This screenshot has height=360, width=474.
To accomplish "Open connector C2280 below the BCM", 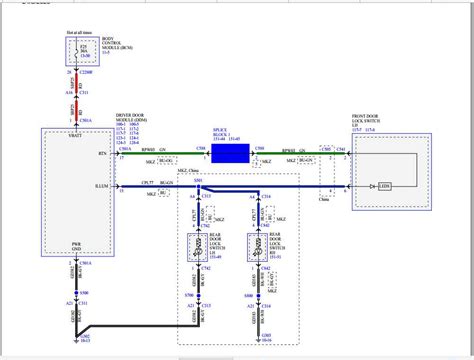I will click(x=86, y=72).
